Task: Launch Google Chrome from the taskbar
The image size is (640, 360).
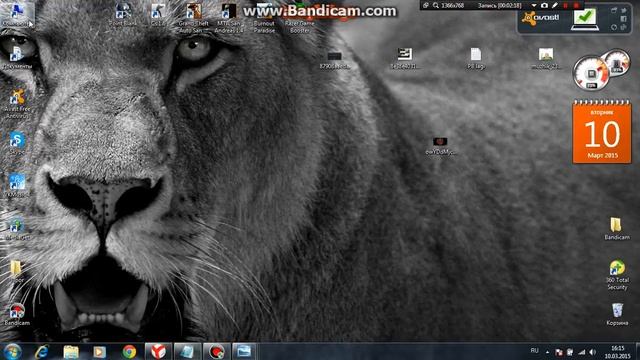Action: (129, 351)
